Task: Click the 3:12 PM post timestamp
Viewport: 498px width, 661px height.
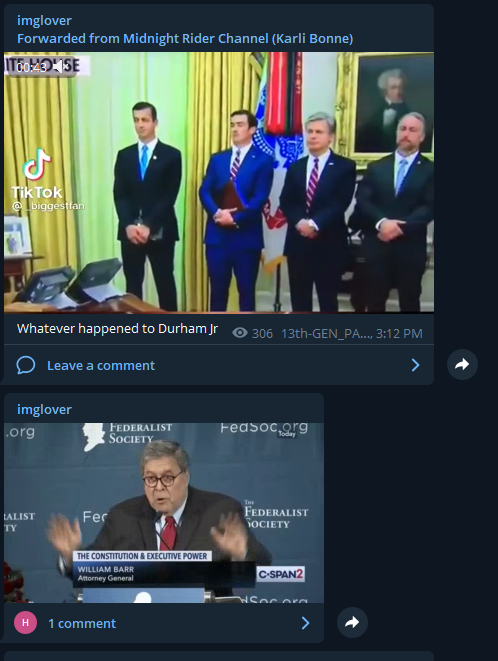Action: (399, 334)
